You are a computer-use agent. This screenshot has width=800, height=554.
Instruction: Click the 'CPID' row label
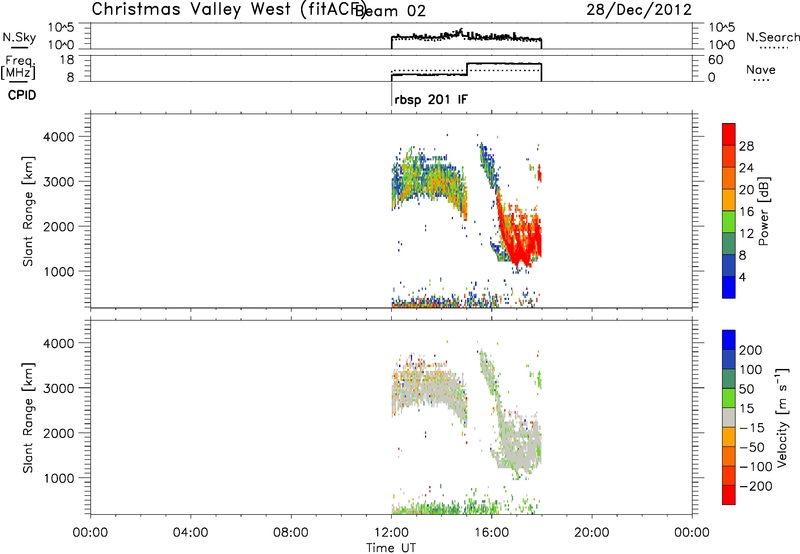[x=22, y=95]
